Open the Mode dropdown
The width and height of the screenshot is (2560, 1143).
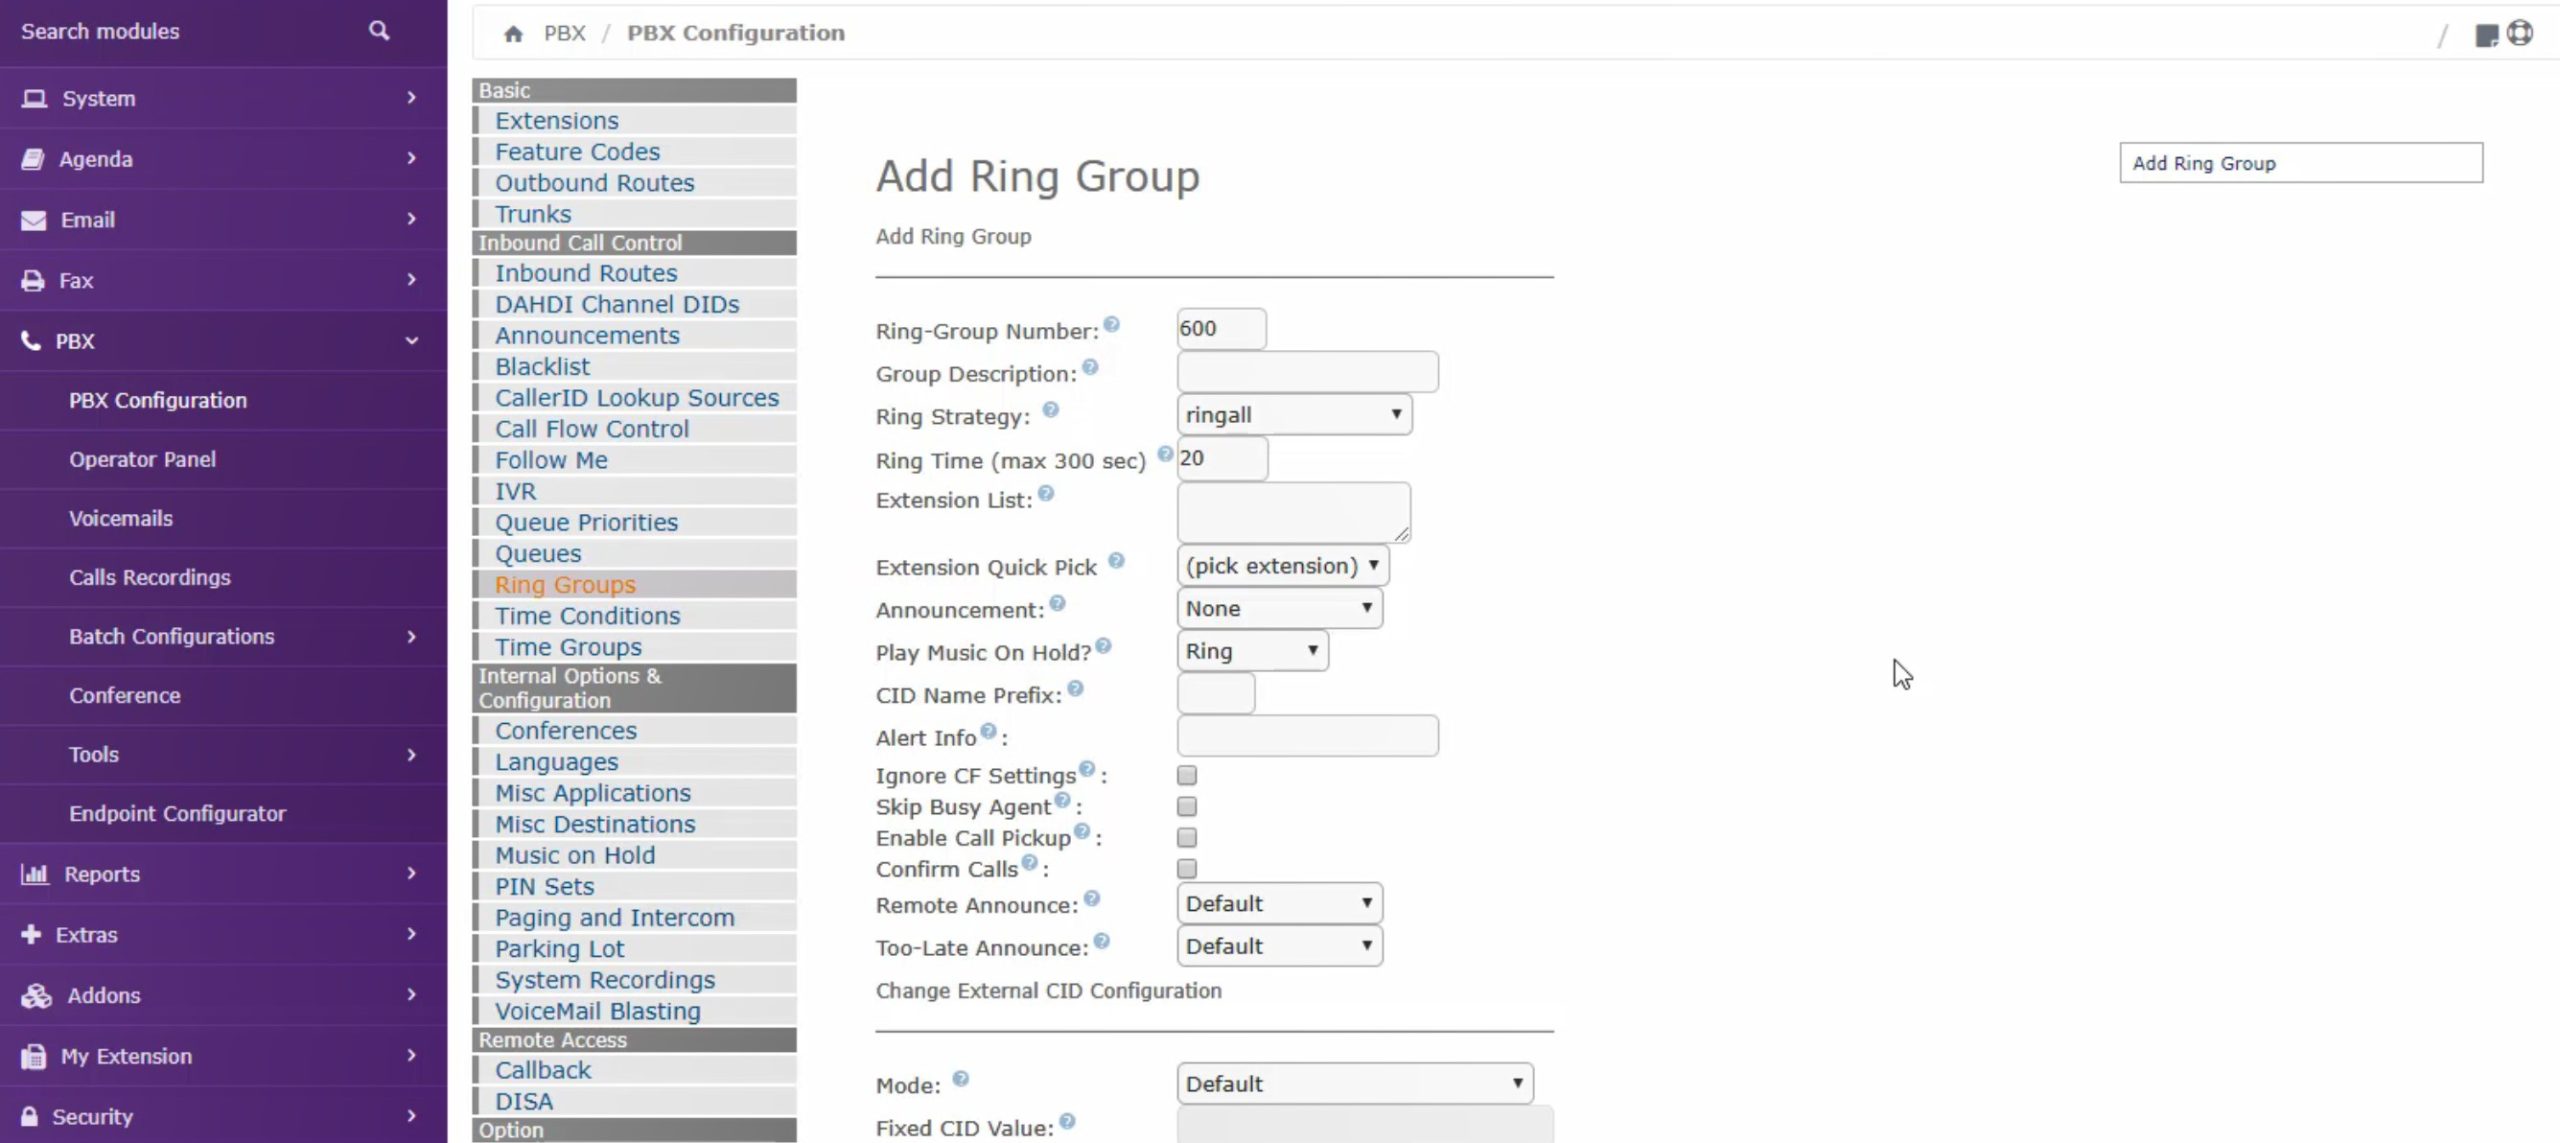click(1355, 1084)
